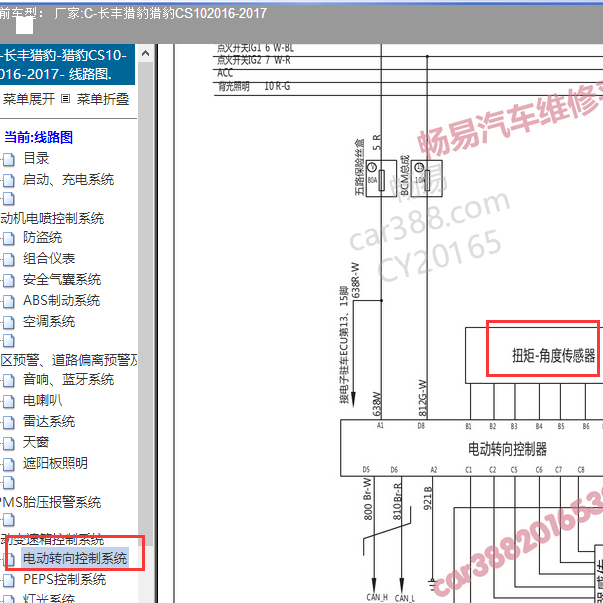Viewport: 603px width, 603px height.
Task: Click page icon beside 天窗
Action: 9,443
